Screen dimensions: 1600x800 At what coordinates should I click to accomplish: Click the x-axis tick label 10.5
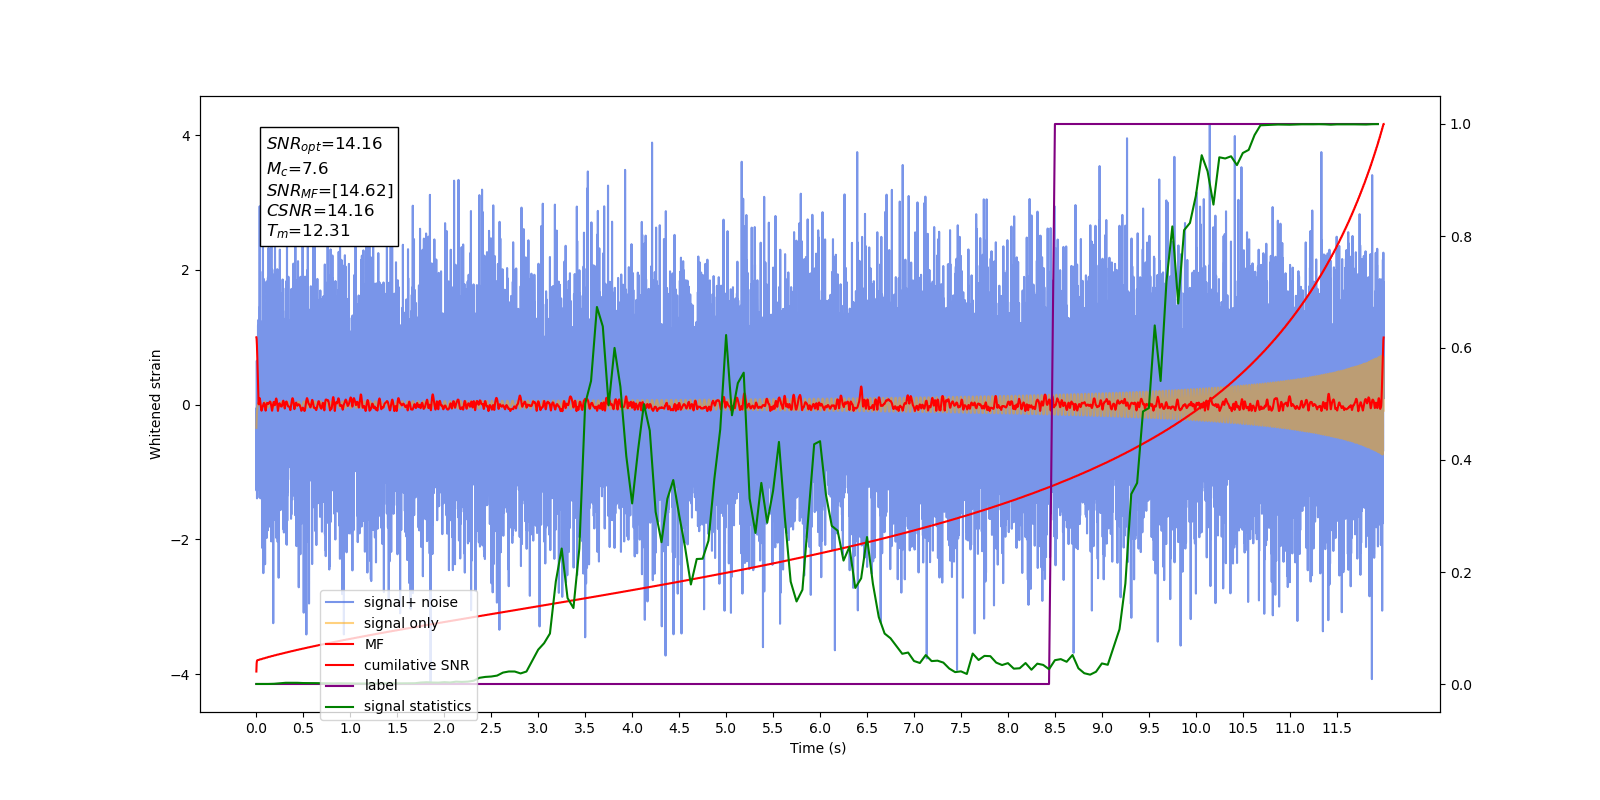point(1243,728)
